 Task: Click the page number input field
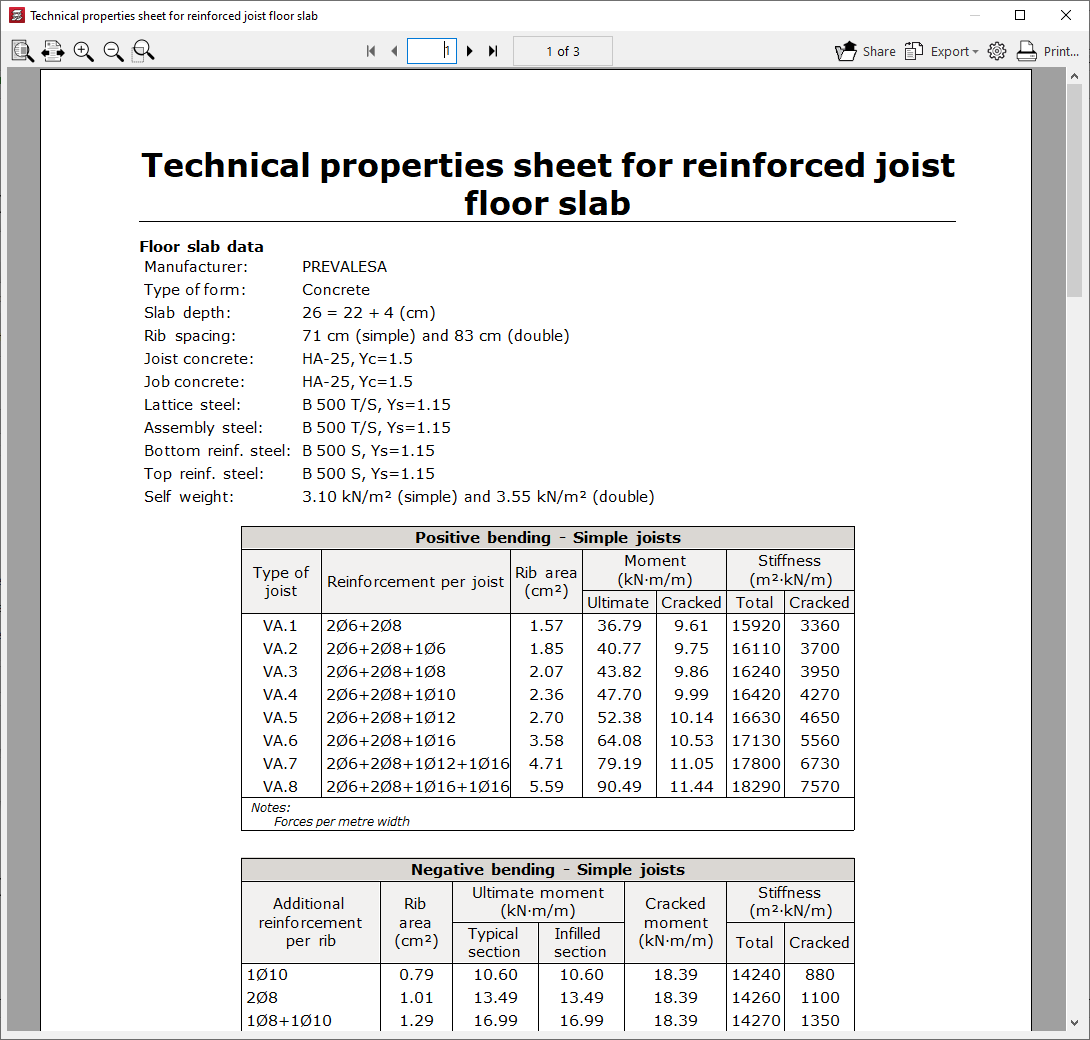(432, 51)
